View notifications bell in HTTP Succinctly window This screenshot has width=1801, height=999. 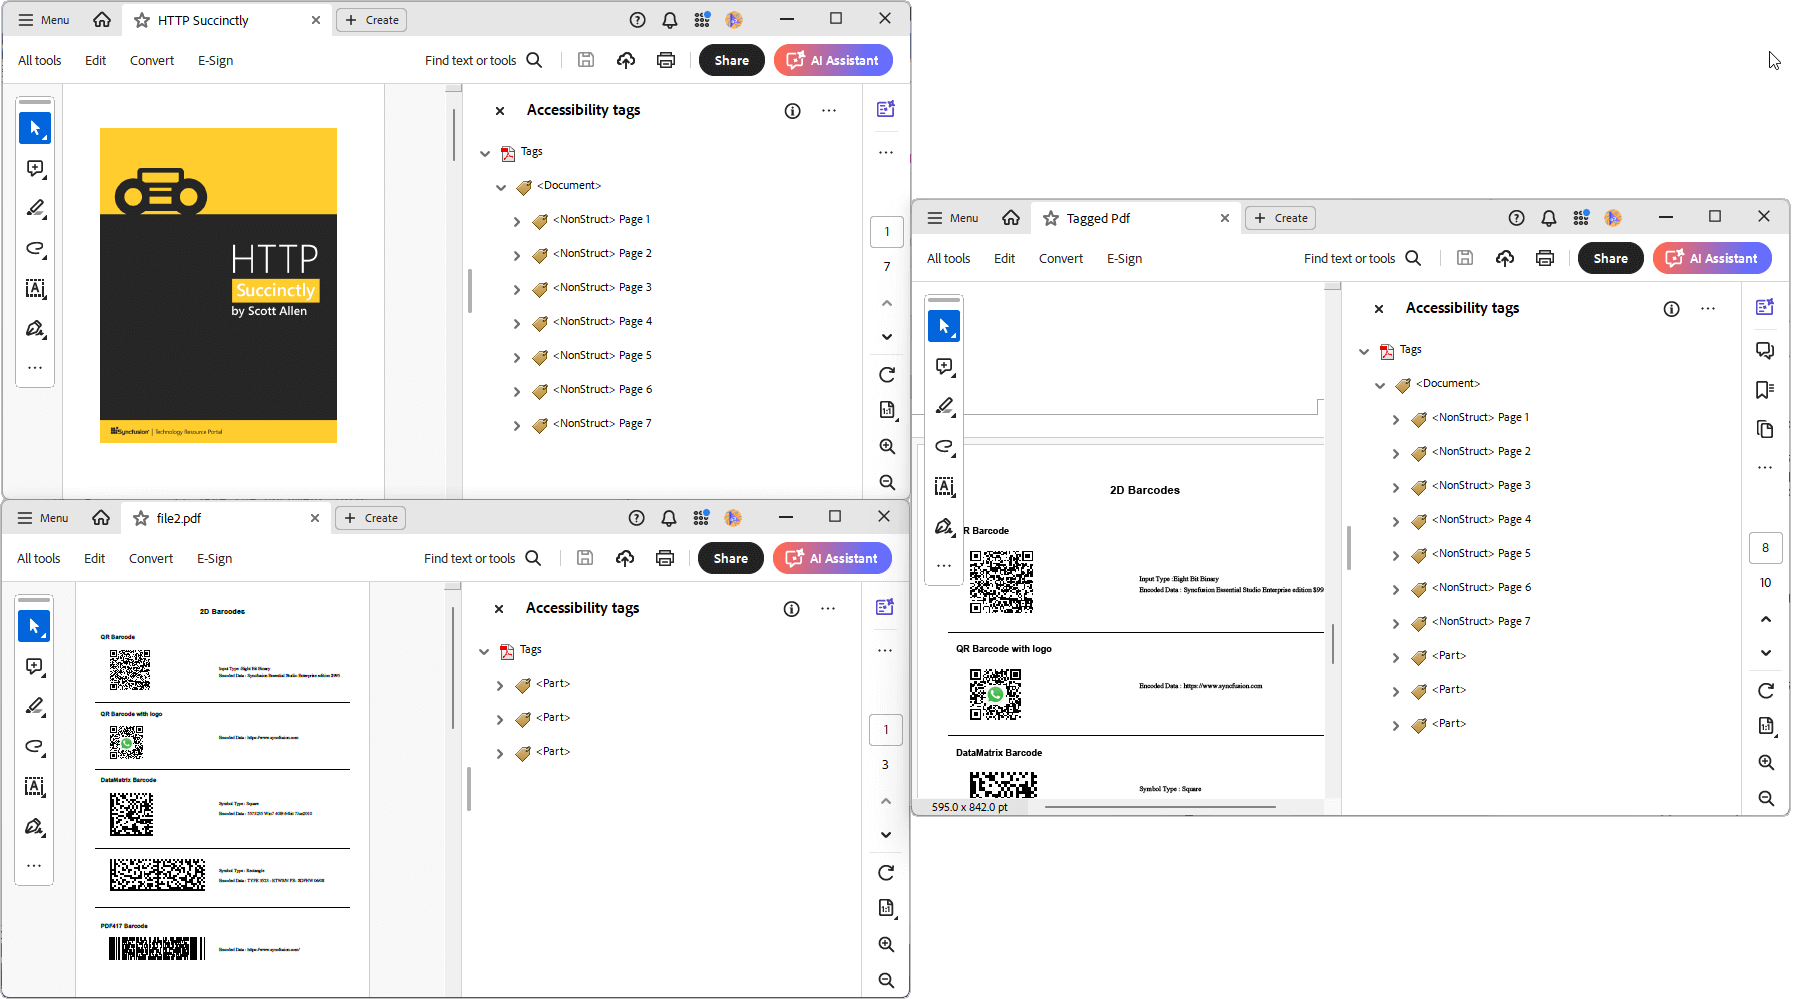click(x=670, y=20)
